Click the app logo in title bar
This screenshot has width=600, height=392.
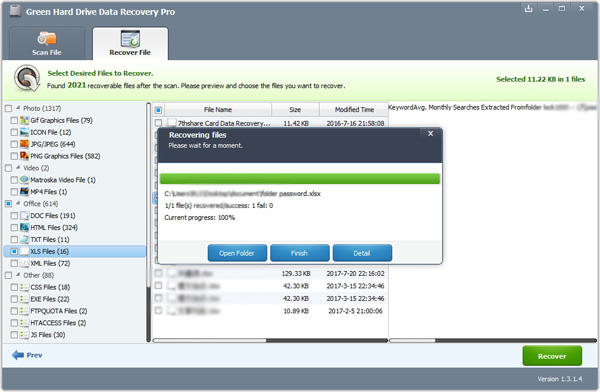point(15,11)
